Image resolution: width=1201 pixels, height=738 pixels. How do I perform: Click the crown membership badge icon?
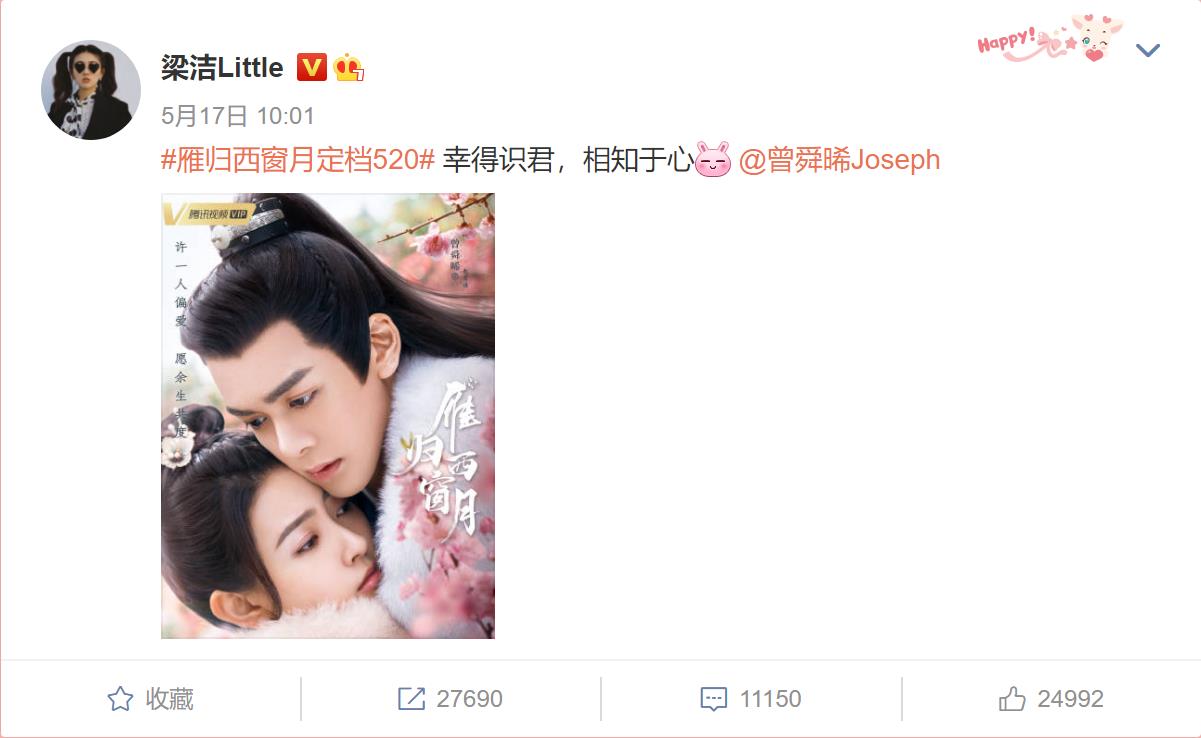tap(348, 68)
